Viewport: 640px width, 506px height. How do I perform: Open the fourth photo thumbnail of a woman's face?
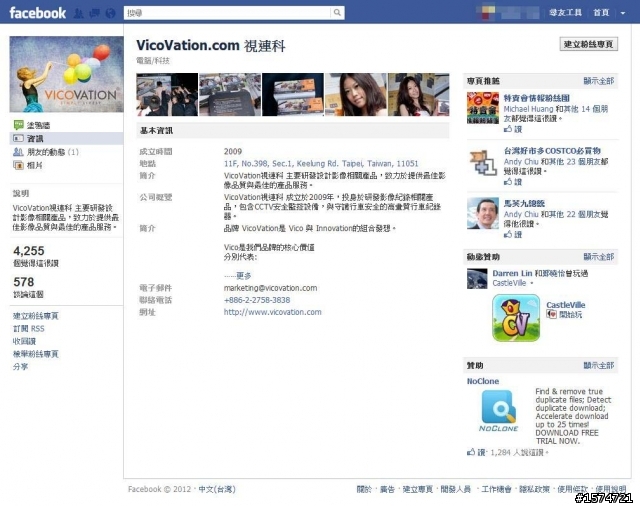point(356,95)
